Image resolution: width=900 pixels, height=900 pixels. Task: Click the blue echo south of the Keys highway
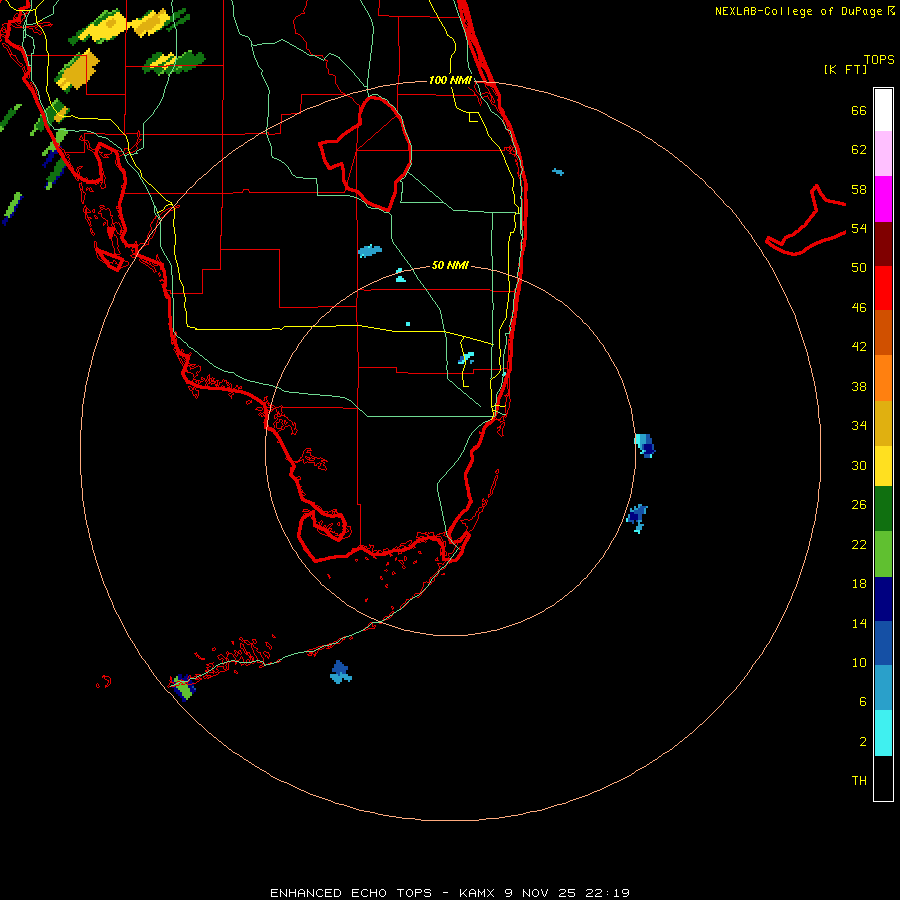[340, 672]
